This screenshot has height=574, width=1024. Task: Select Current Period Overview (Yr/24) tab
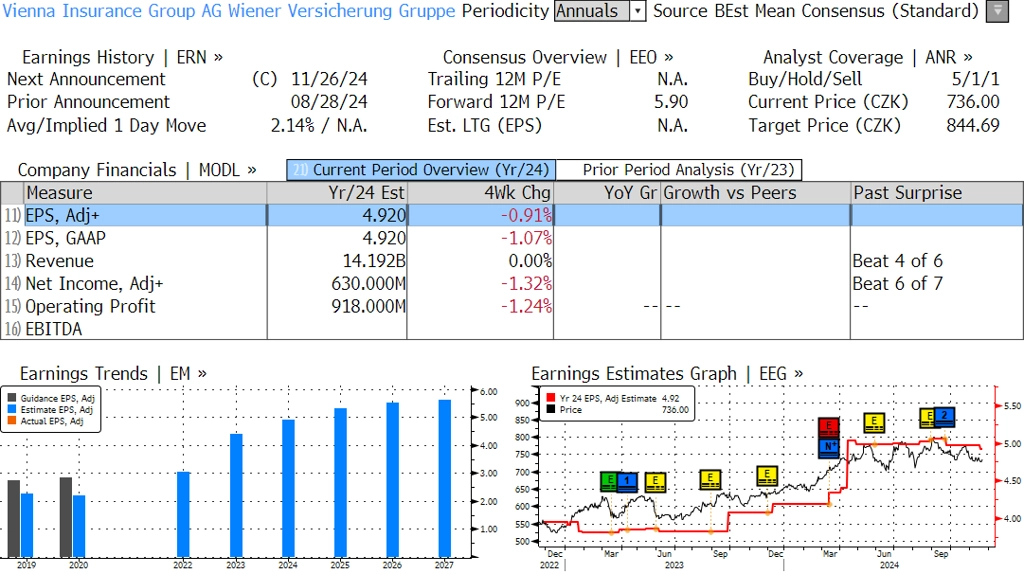coord(421,170)
